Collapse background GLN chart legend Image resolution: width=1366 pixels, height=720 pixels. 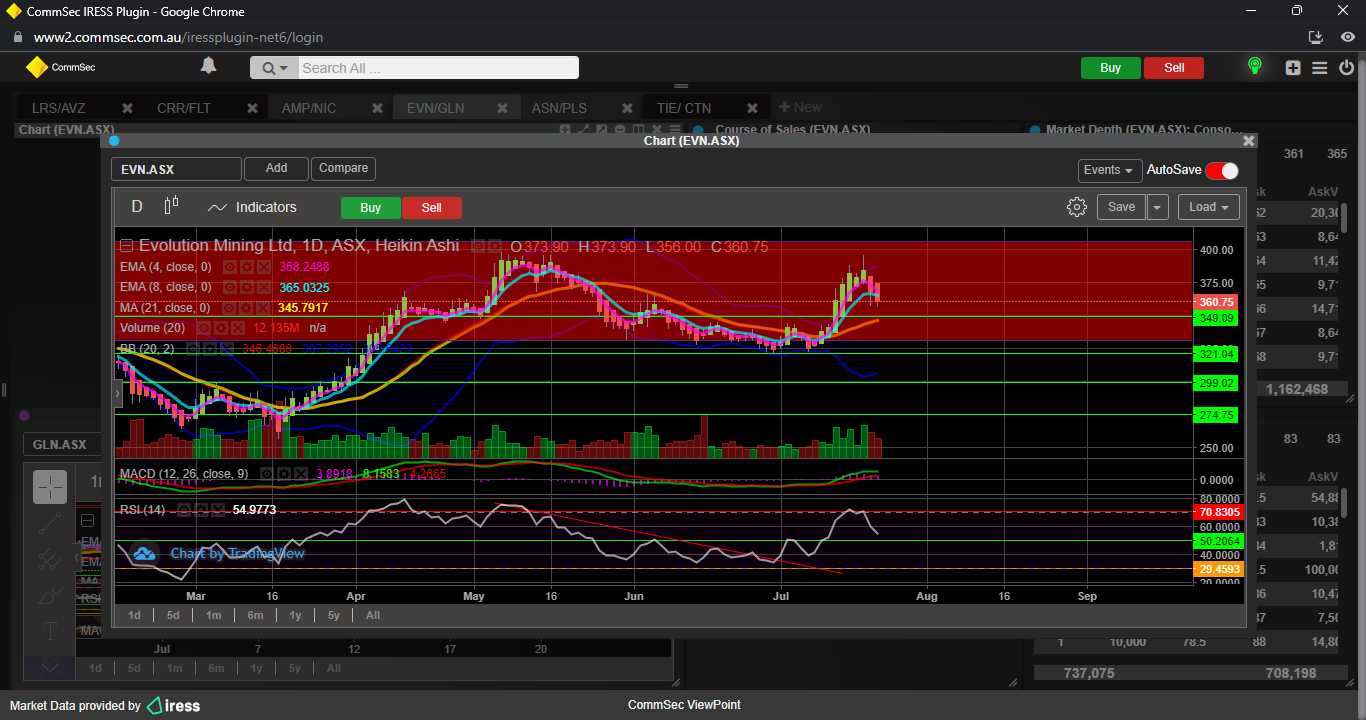click(87, 521)
